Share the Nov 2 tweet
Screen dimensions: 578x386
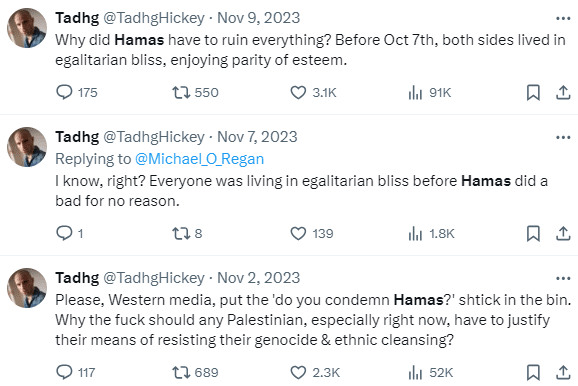click(x=563, y=372)
